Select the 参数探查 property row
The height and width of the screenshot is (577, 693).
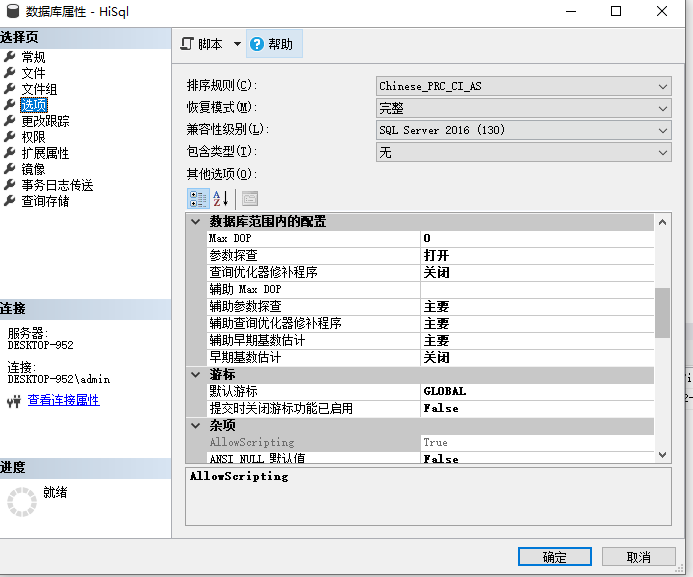click(430, 255)
